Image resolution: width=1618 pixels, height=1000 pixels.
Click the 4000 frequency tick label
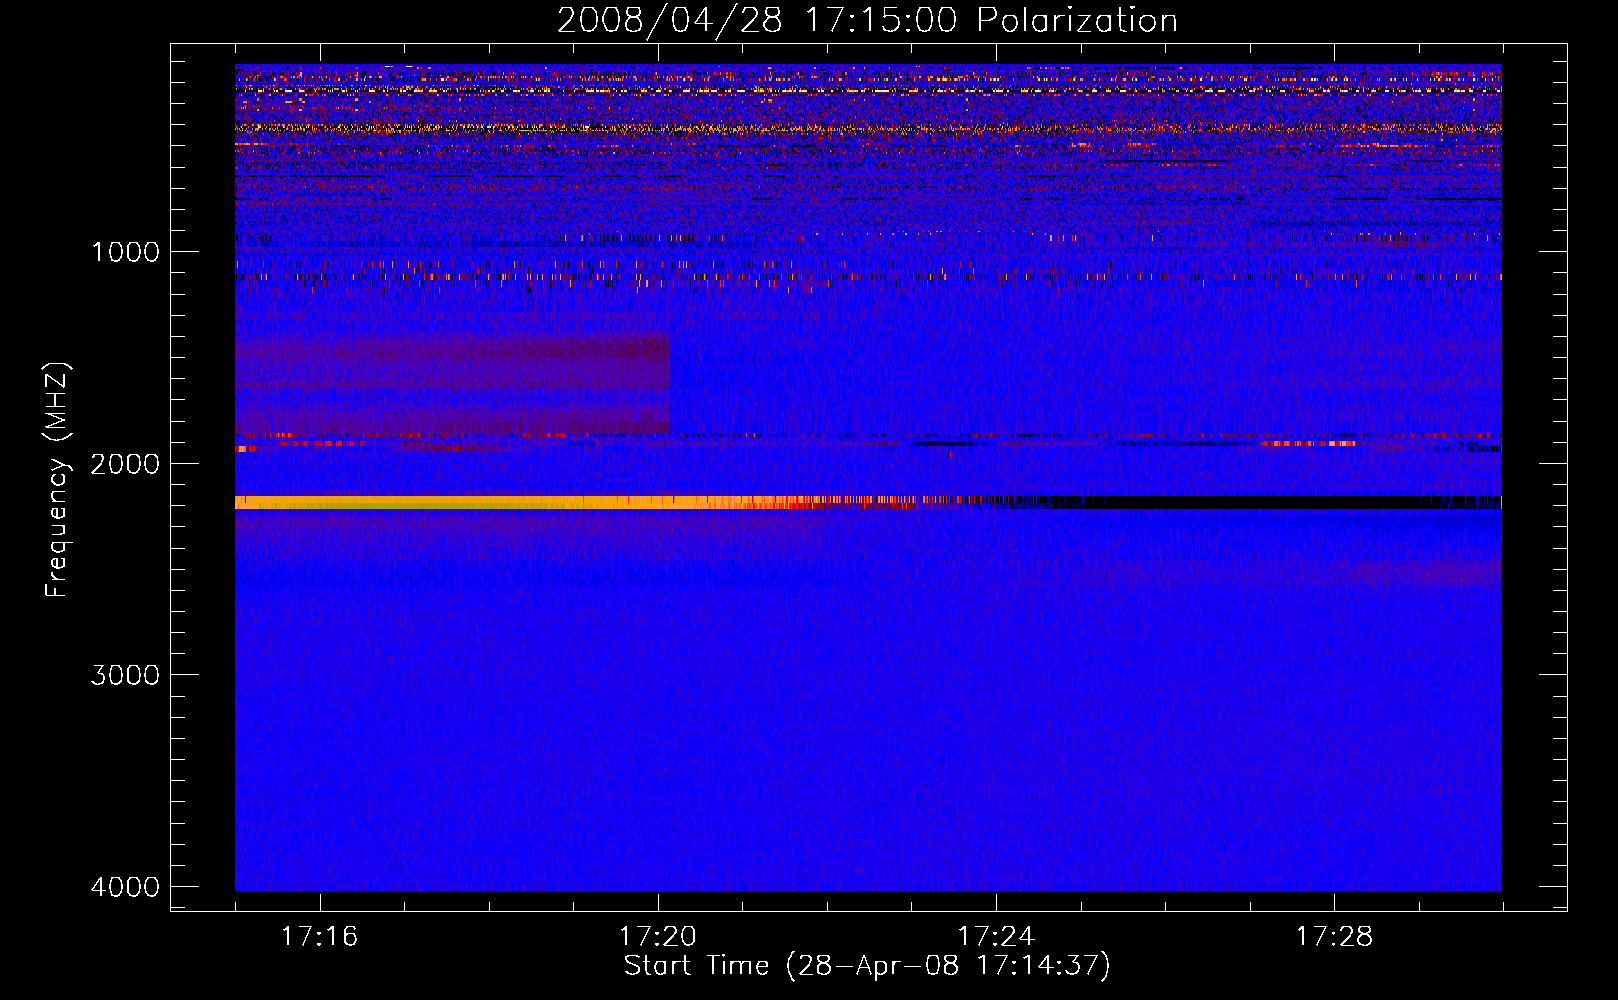125,887
